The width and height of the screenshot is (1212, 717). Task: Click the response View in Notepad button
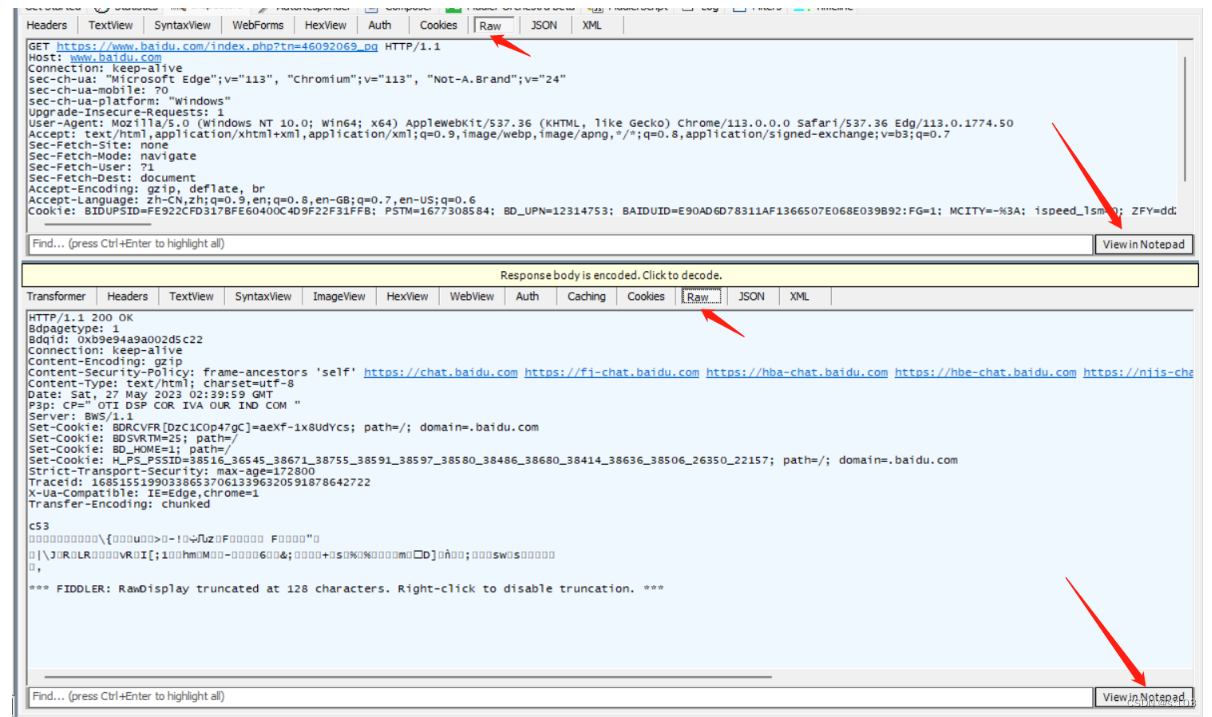[x=1144, y=697]
